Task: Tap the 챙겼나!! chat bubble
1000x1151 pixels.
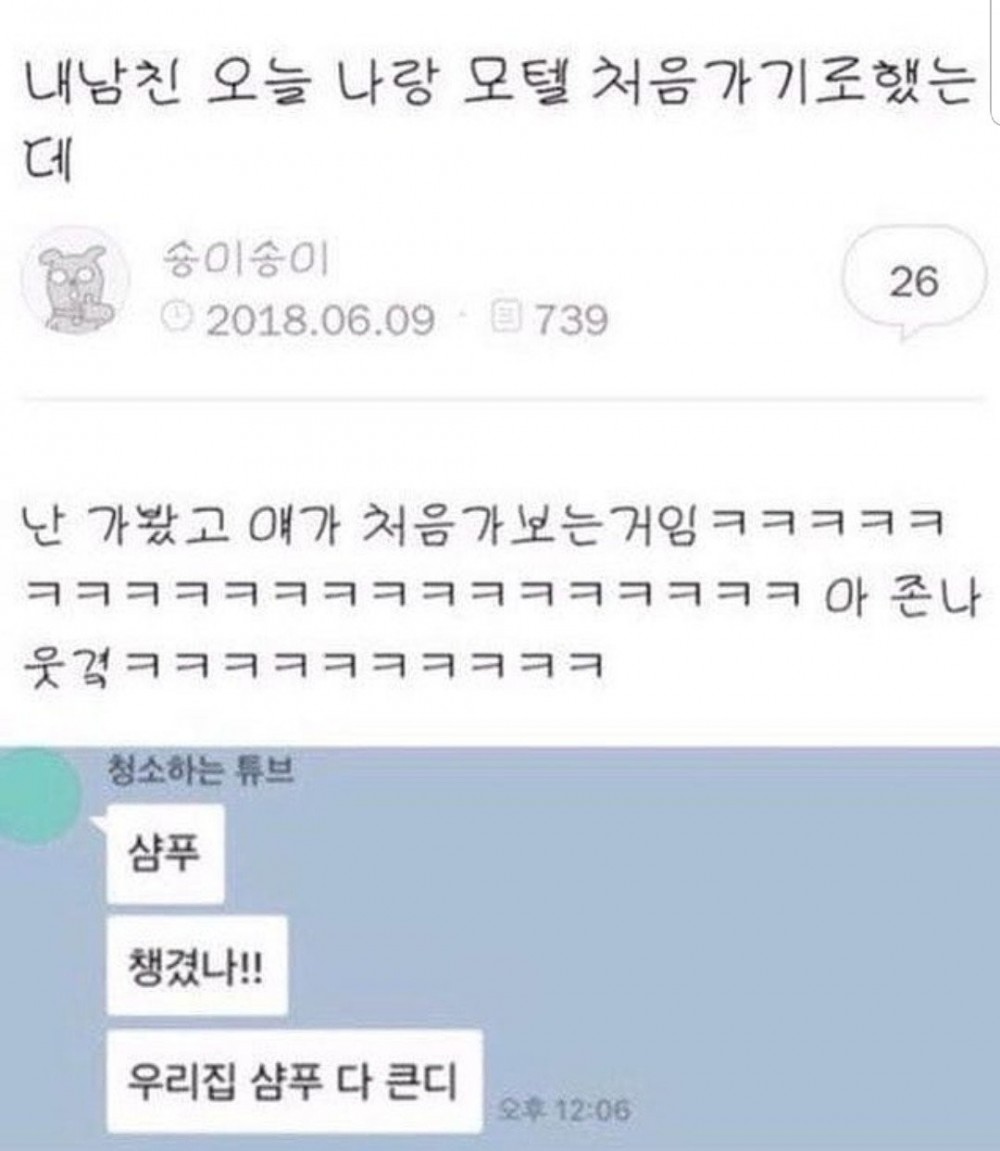Action: click(197, 965)
